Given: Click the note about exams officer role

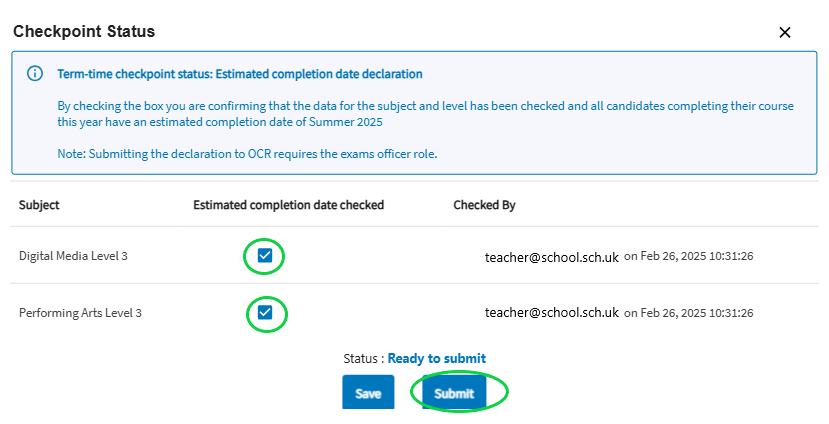Looking at the screenshot, I should tap(247, 154).
